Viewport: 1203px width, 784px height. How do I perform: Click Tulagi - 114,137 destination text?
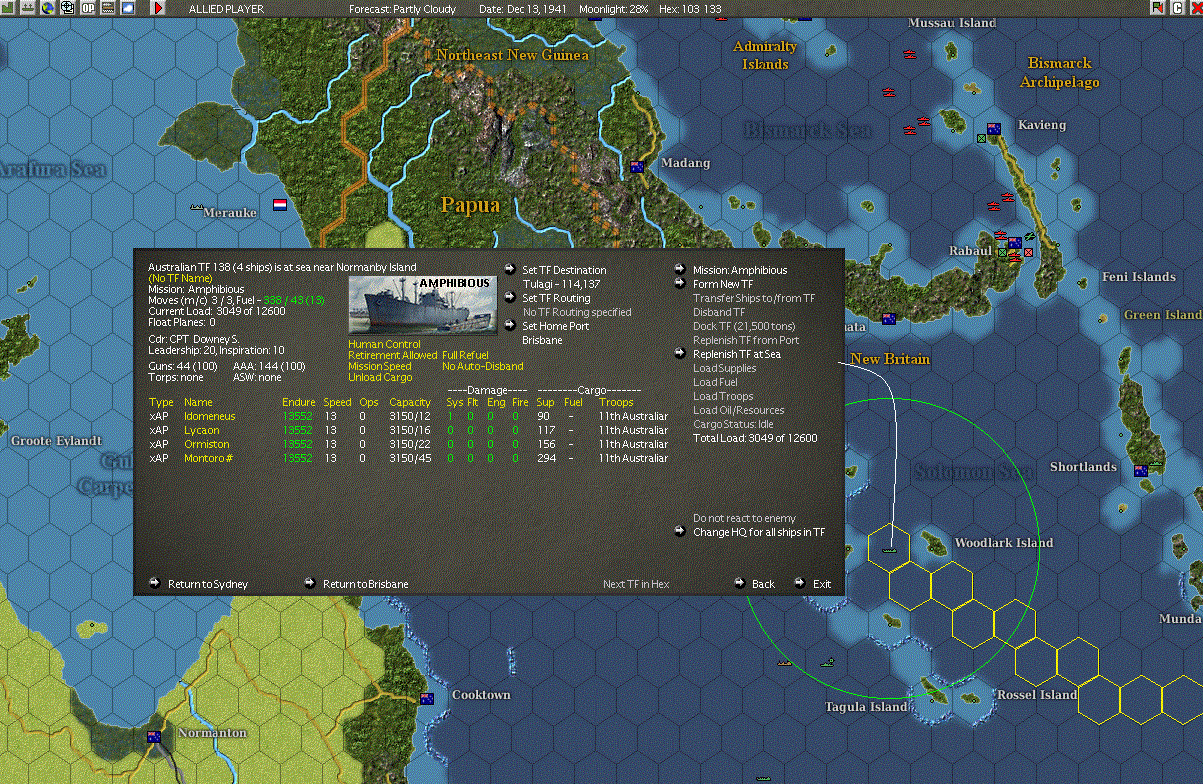(x=563, y=284)
